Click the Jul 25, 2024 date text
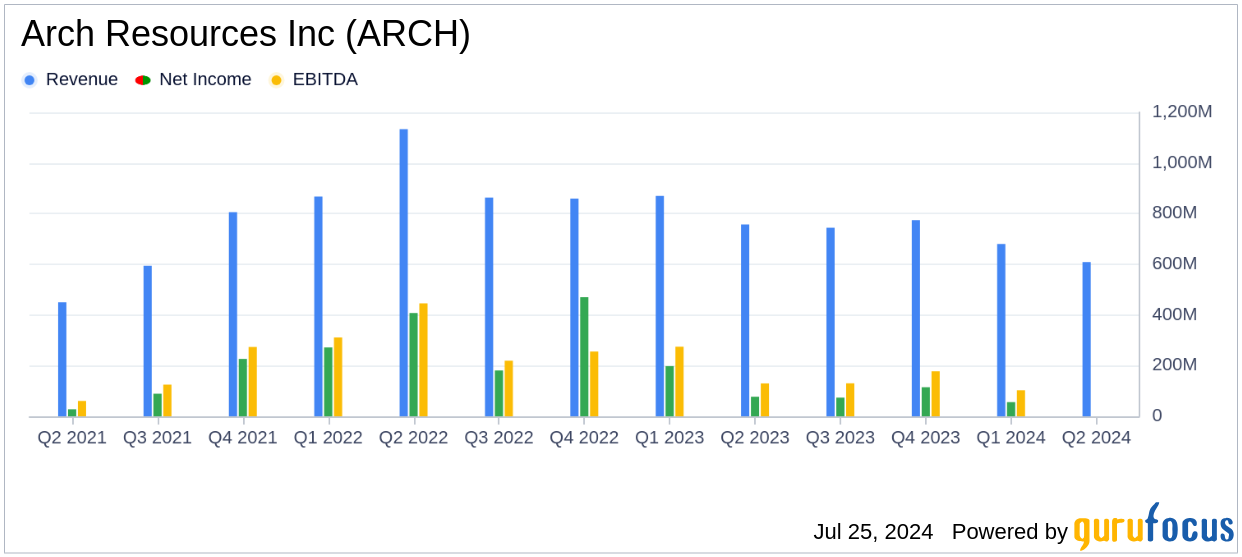The width and height of the screenshot is (1242, 557). coord(873,532)
